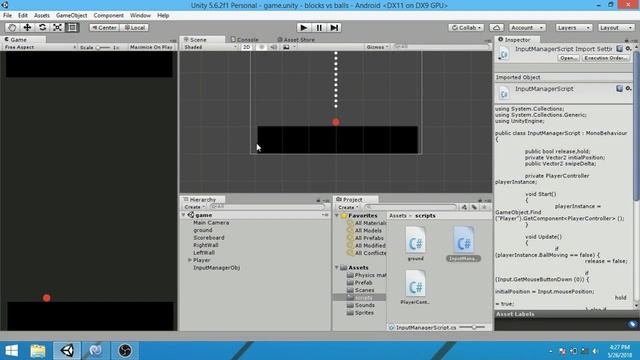The width and height of the screenshot is (640, 360).
Task: Show All Prefabs favorite search
Action: [366, 238]
